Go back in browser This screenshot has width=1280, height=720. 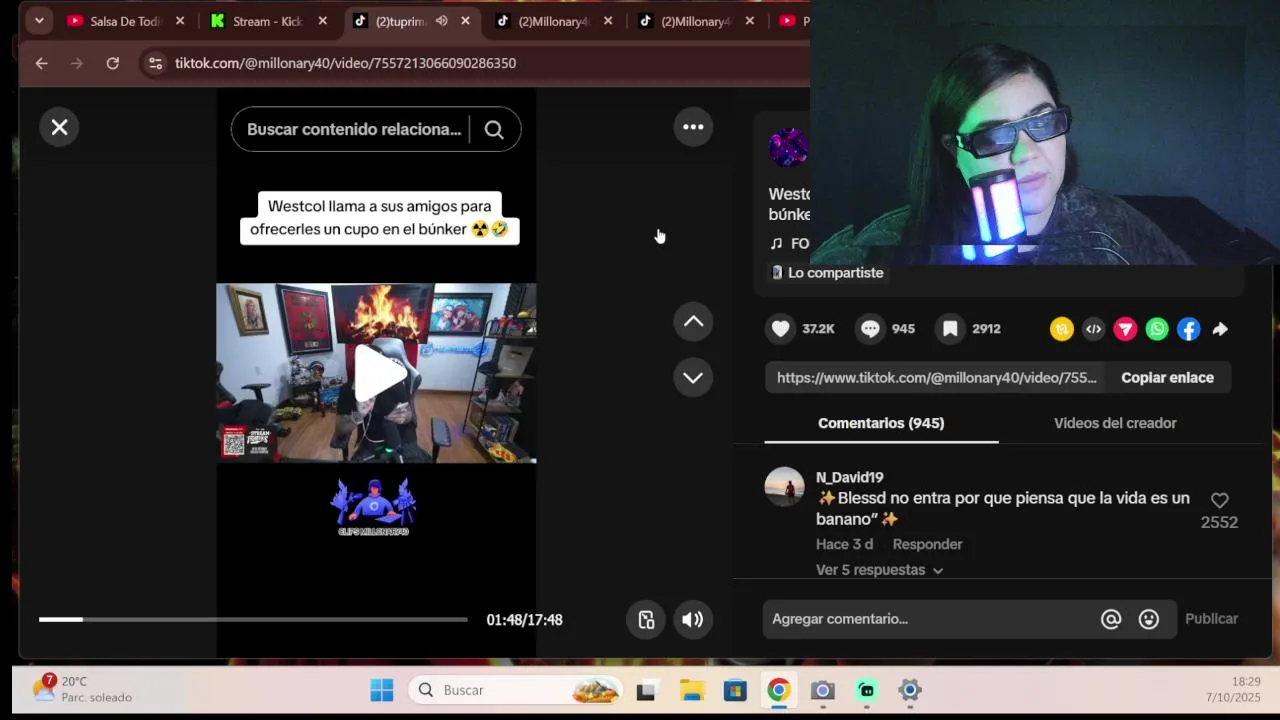click(41, 63)
